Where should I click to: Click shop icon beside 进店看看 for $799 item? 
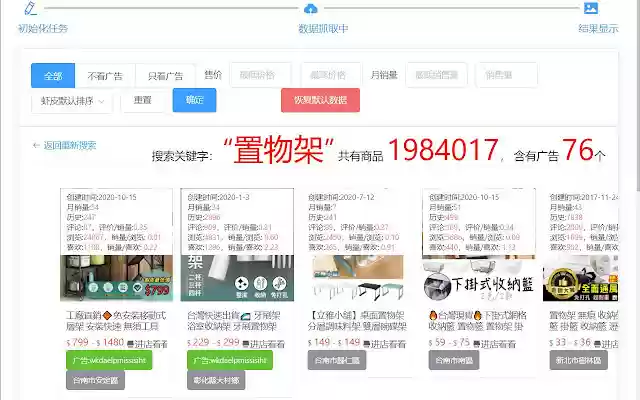click(130, 344)
